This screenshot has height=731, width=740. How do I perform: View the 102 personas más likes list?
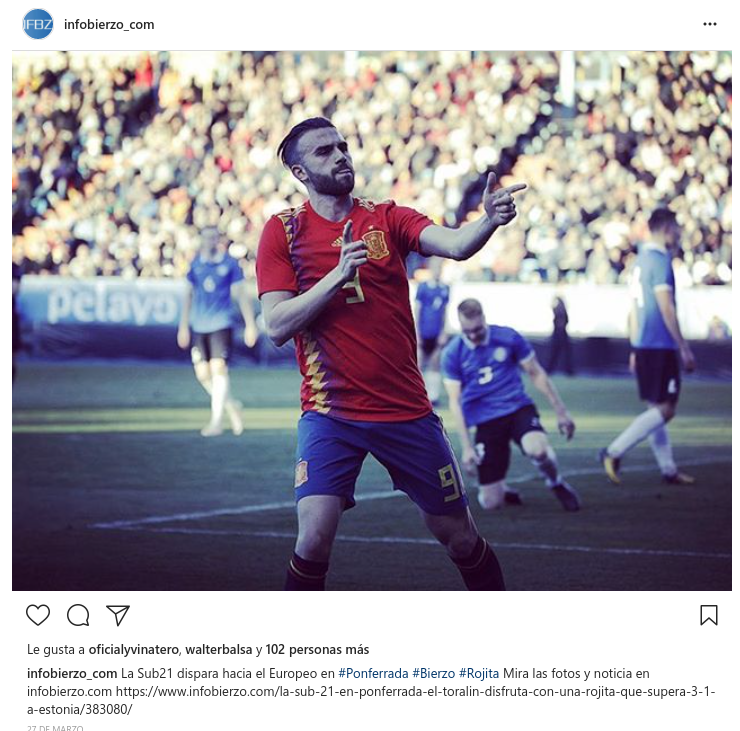317,650
